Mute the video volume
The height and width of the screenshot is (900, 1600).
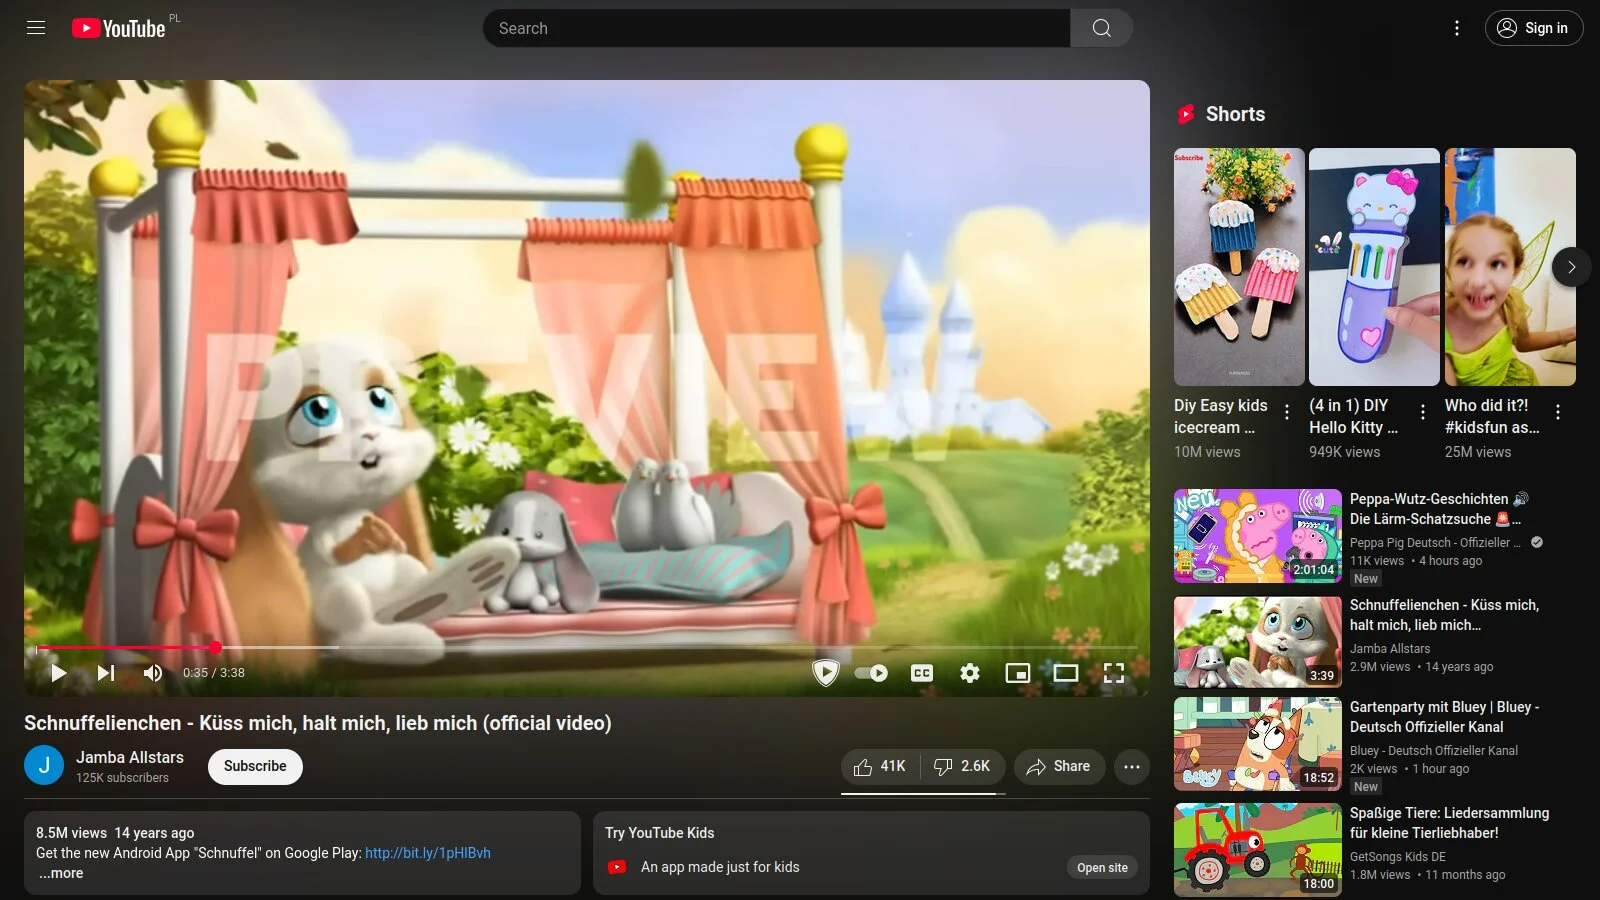click(153, 673)
